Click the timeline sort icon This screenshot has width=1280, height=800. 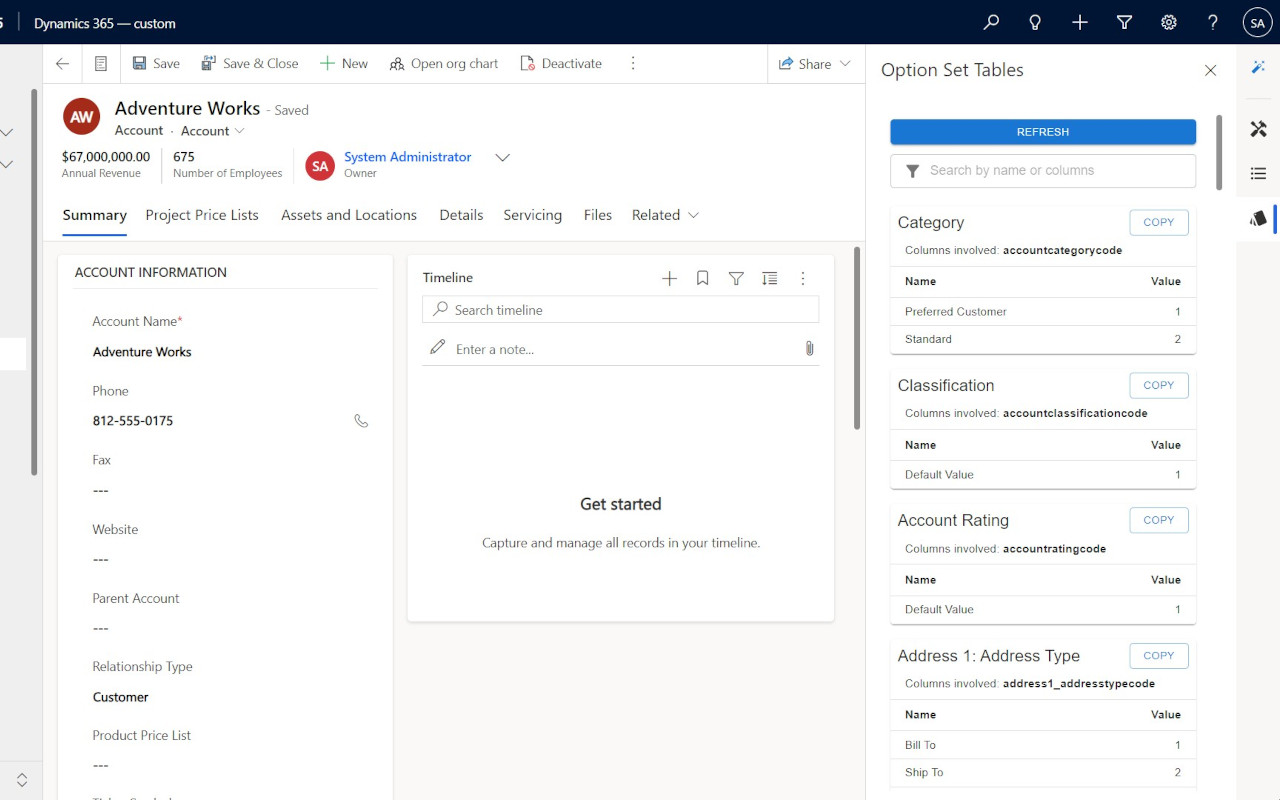click(769, 279)
